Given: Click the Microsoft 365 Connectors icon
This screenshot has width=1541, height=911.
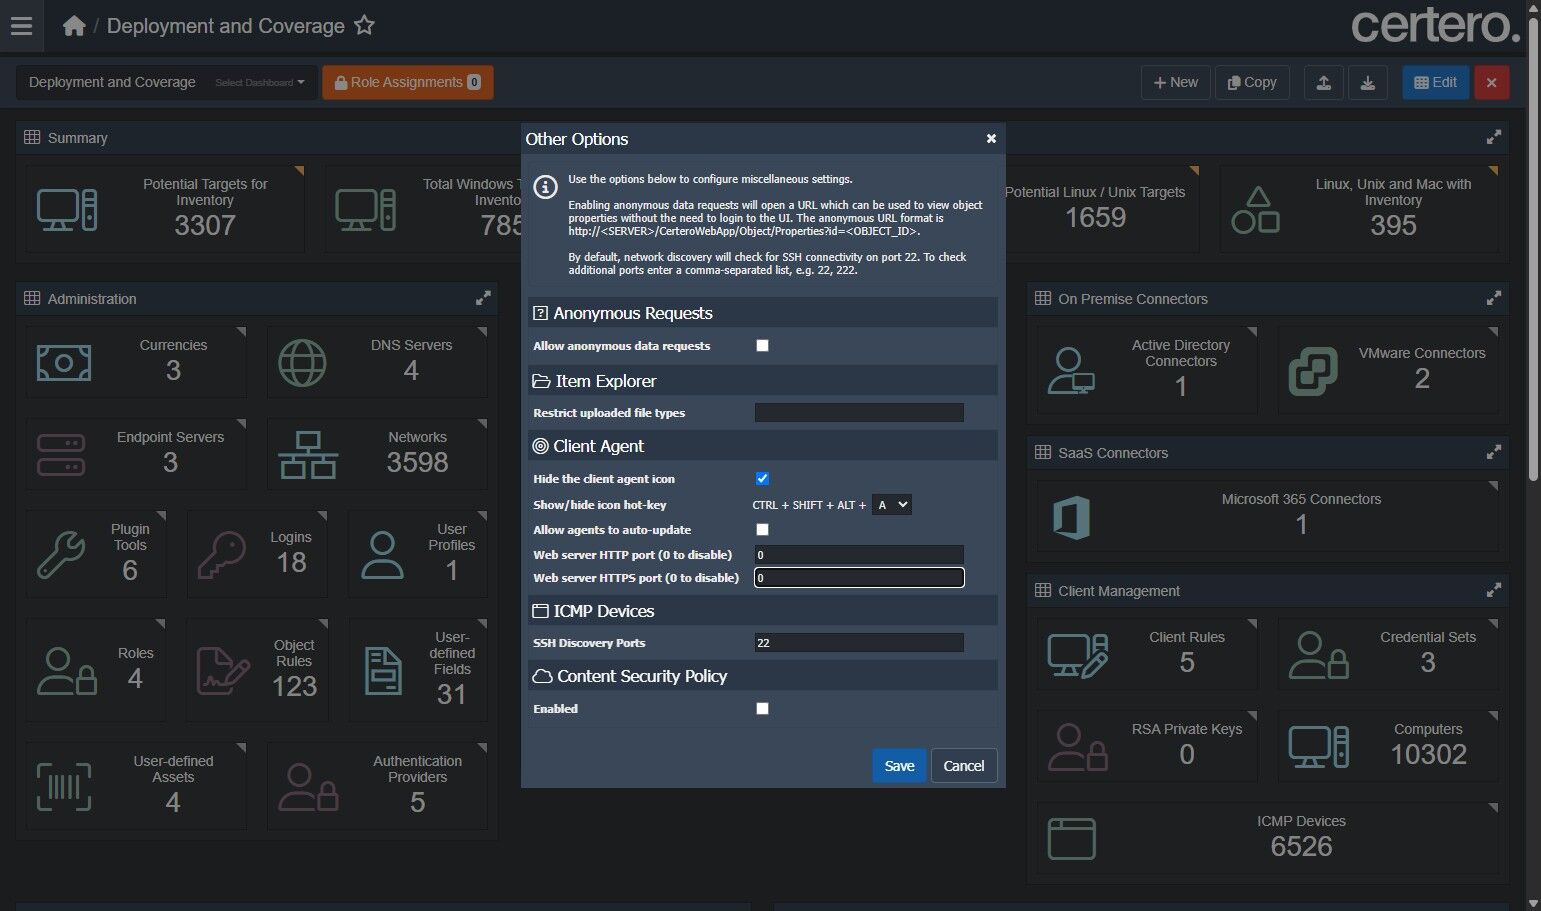Looking at the screenshot, I should (1071, 518).
